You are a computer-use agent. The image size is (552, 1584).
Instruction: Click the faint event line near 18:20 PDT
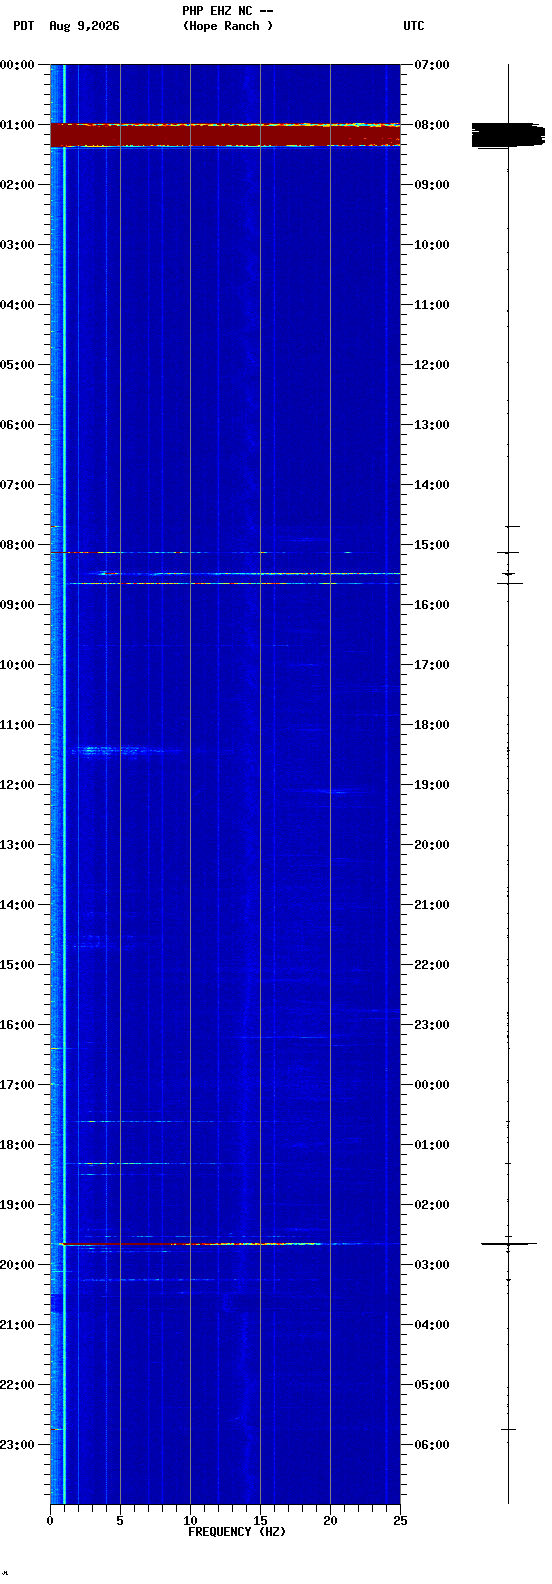click(145, 1163)
